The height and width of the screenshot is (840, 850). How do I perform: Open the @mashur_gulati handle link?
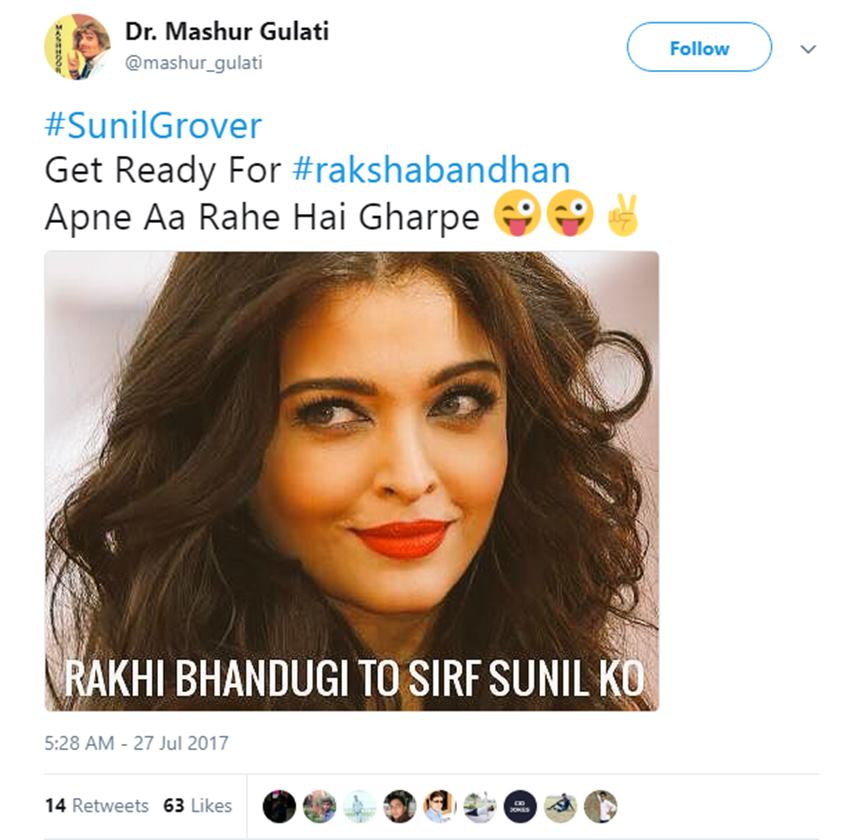(x=194, y=63)
